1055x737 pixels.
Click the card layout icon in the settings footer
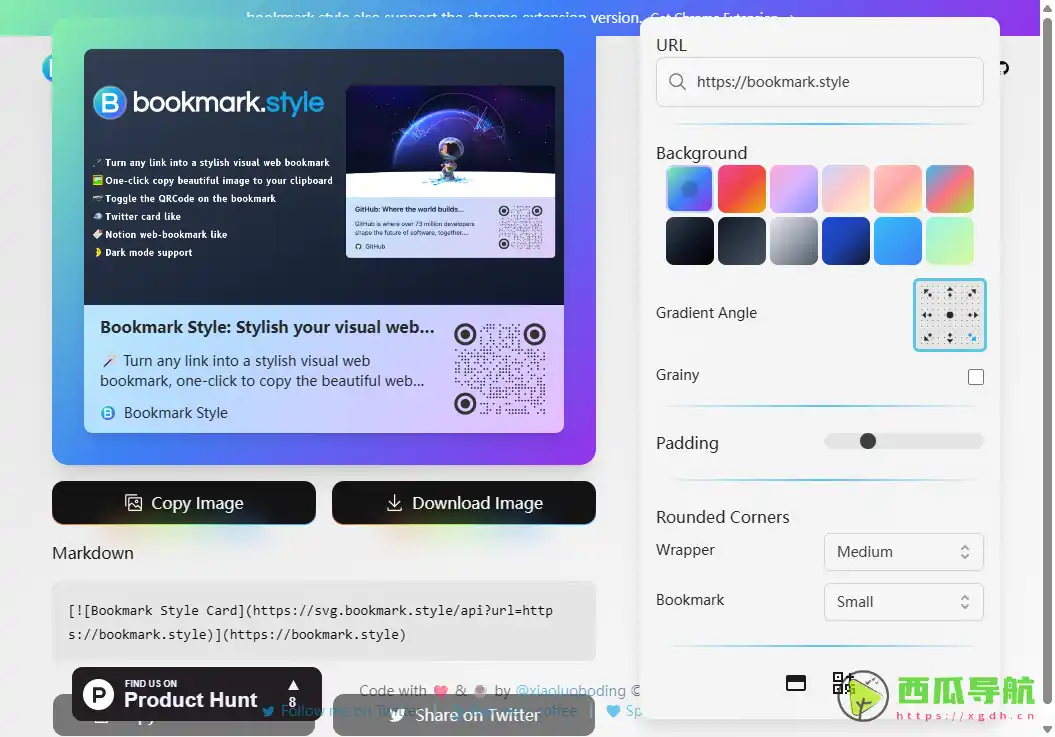[x=796, y=683]
